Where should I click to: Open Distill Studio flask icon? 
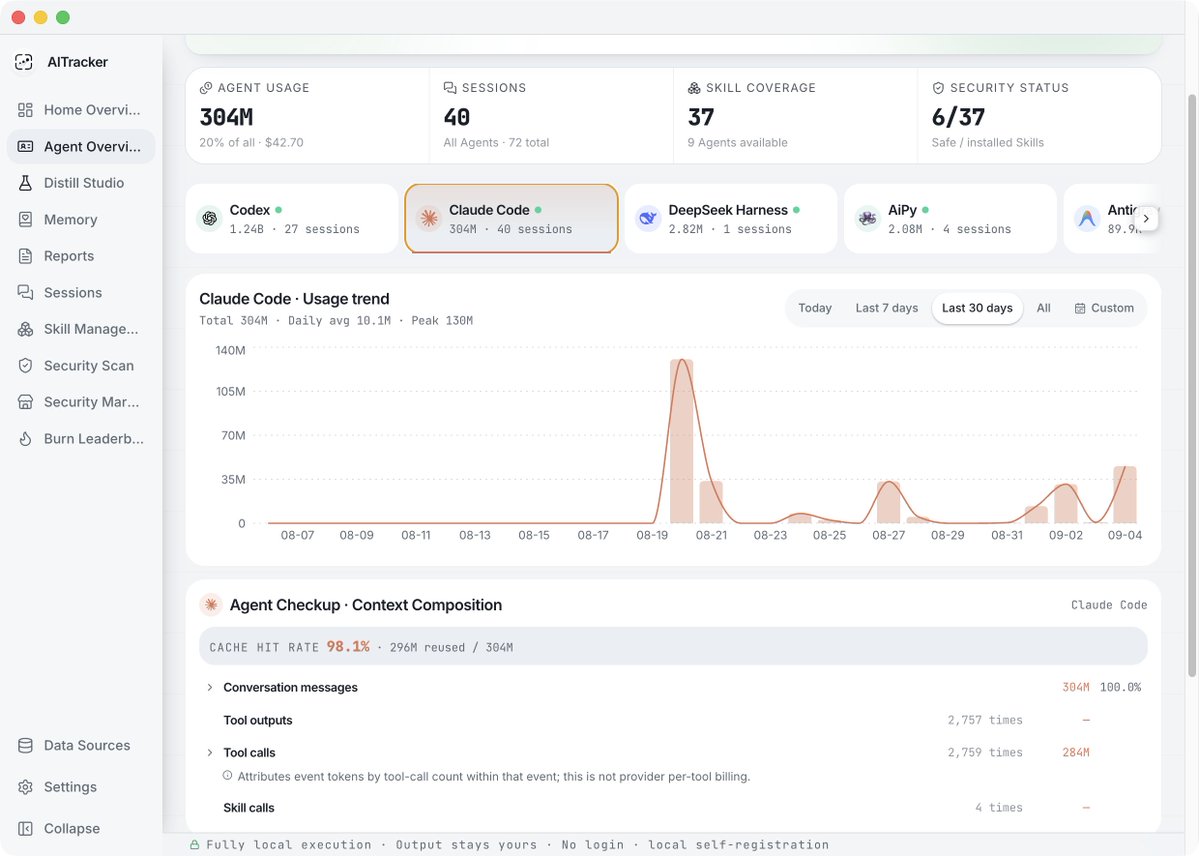click(25, 183)
